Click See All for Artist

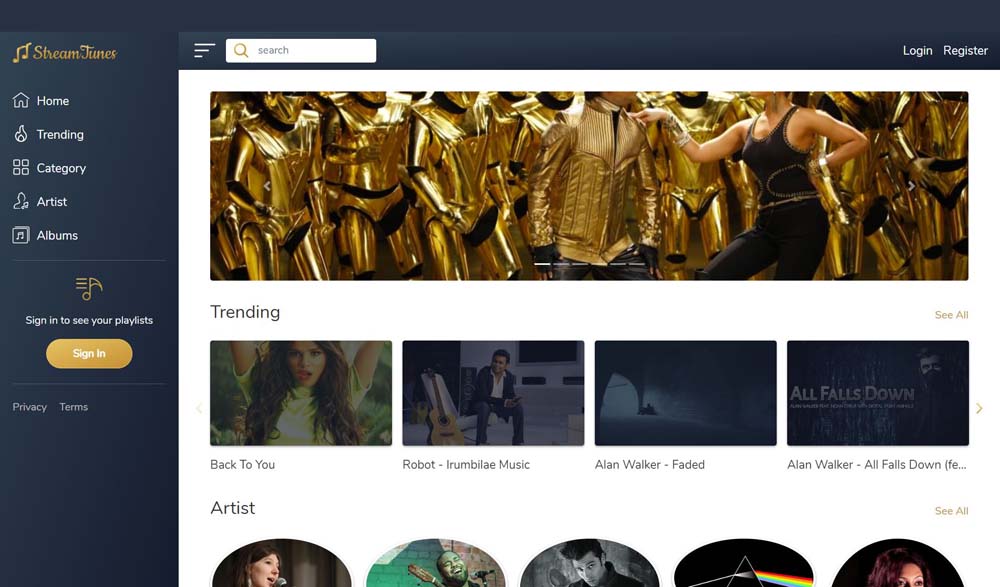[951, 510]
